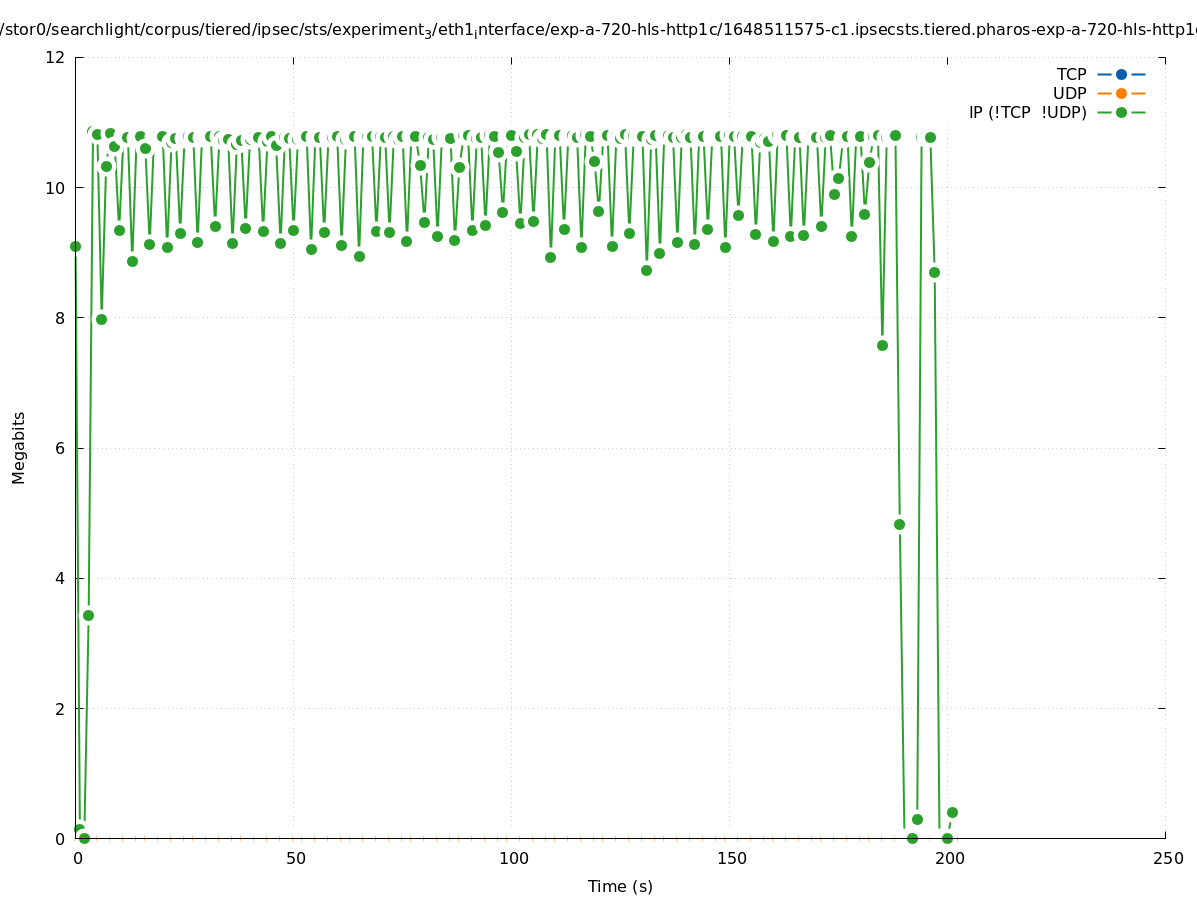1197x900 pixels.
Task: Click the data point near 3.4 megabits
Action: tap(88, 615)
